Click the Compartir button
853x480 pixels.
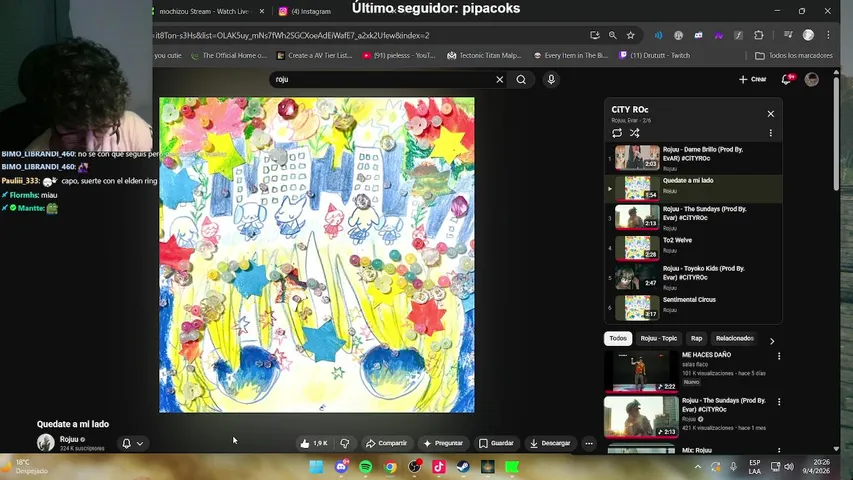point(386,444)
